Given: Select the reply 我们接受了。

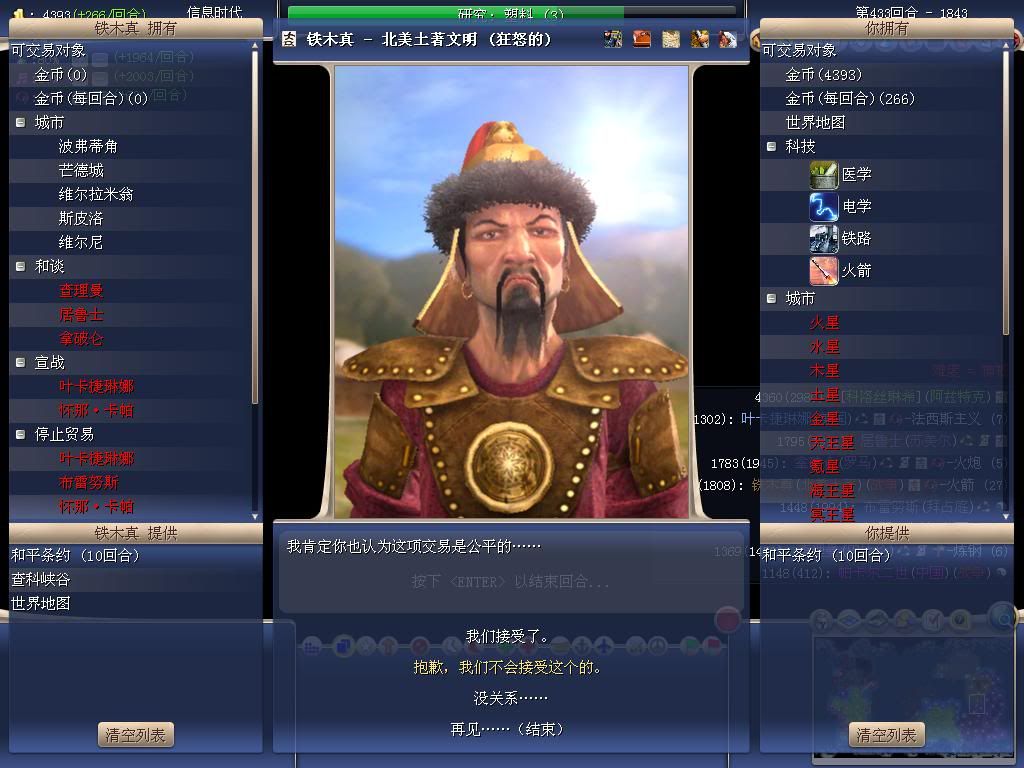Looking at the screenshot, I should (x=507, y=636).
